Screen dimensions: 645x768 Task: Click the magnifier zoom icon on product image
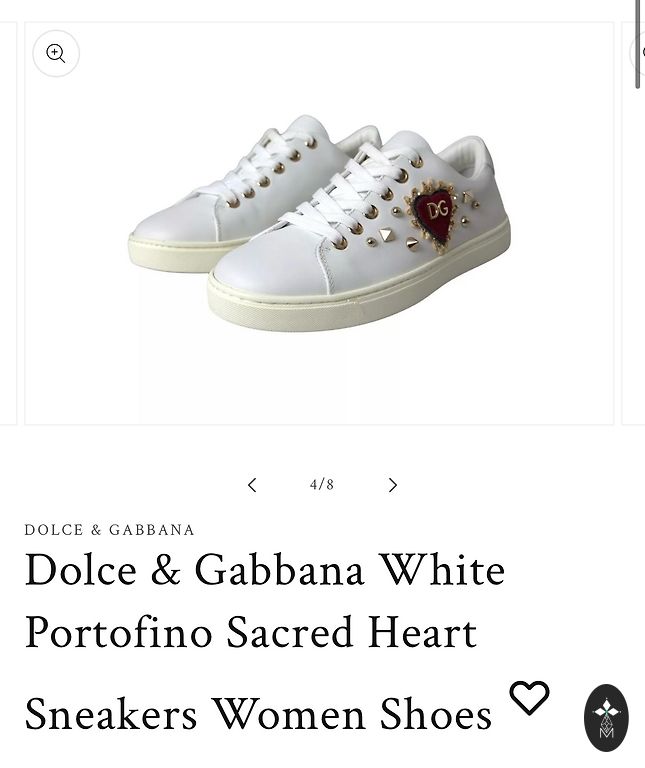coord(56,54)
